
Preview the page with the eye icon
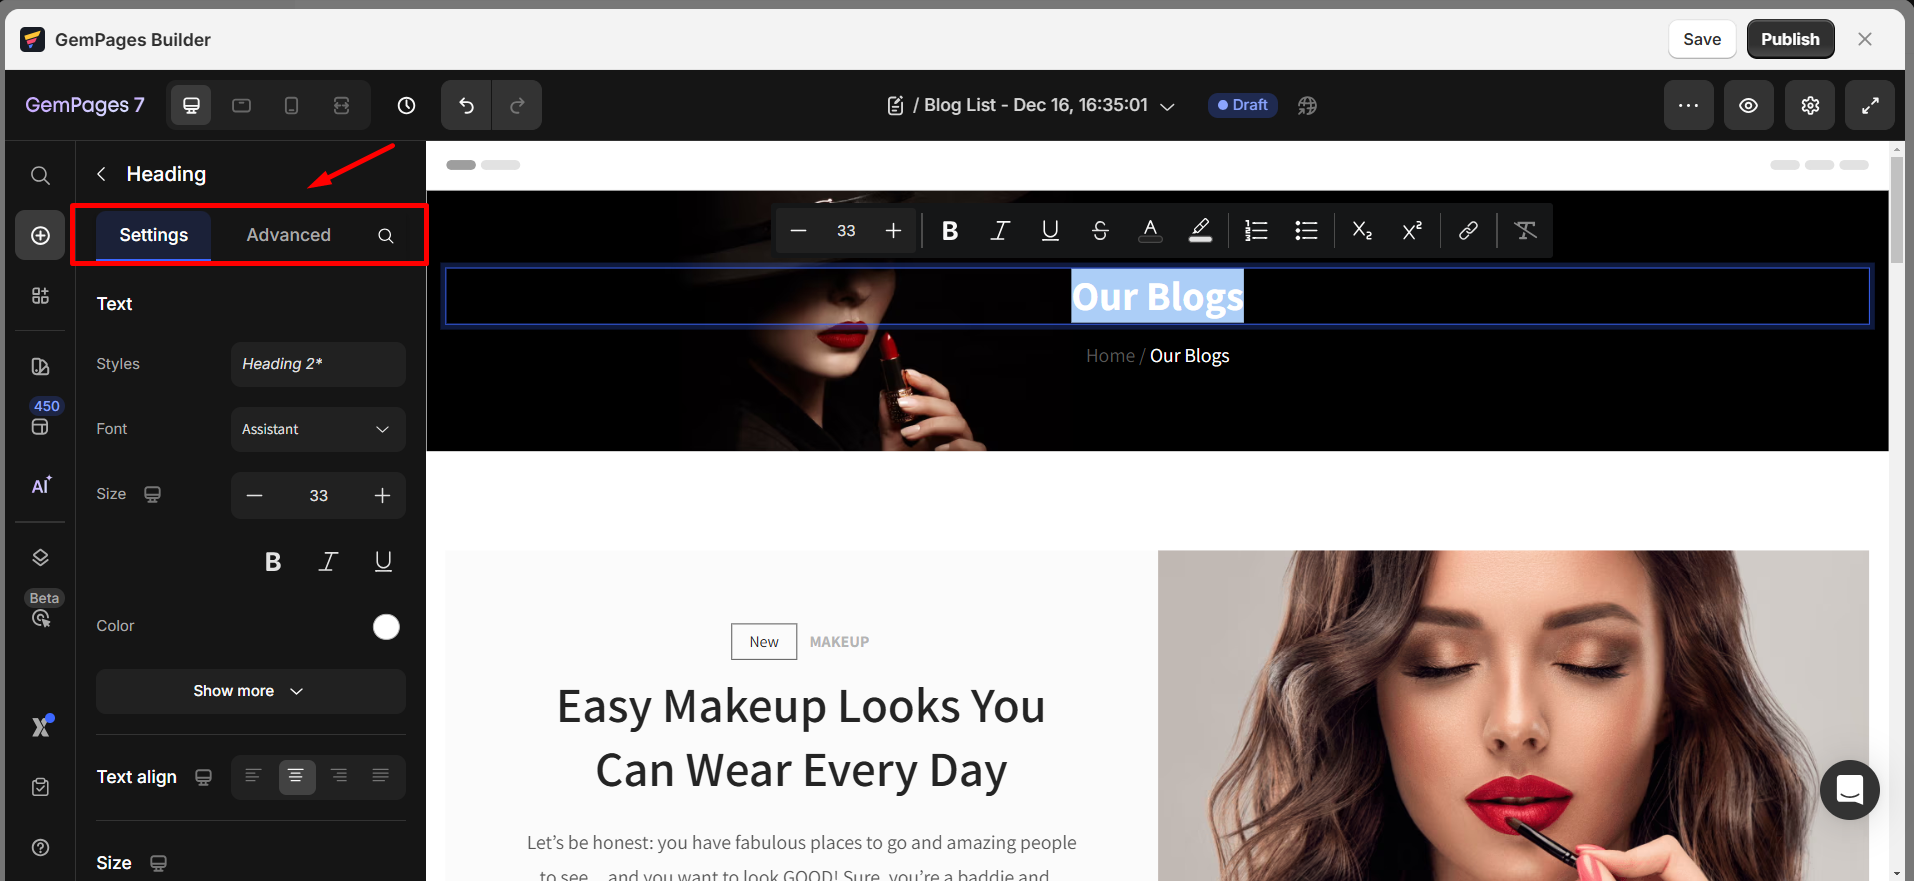[1748, 106]
